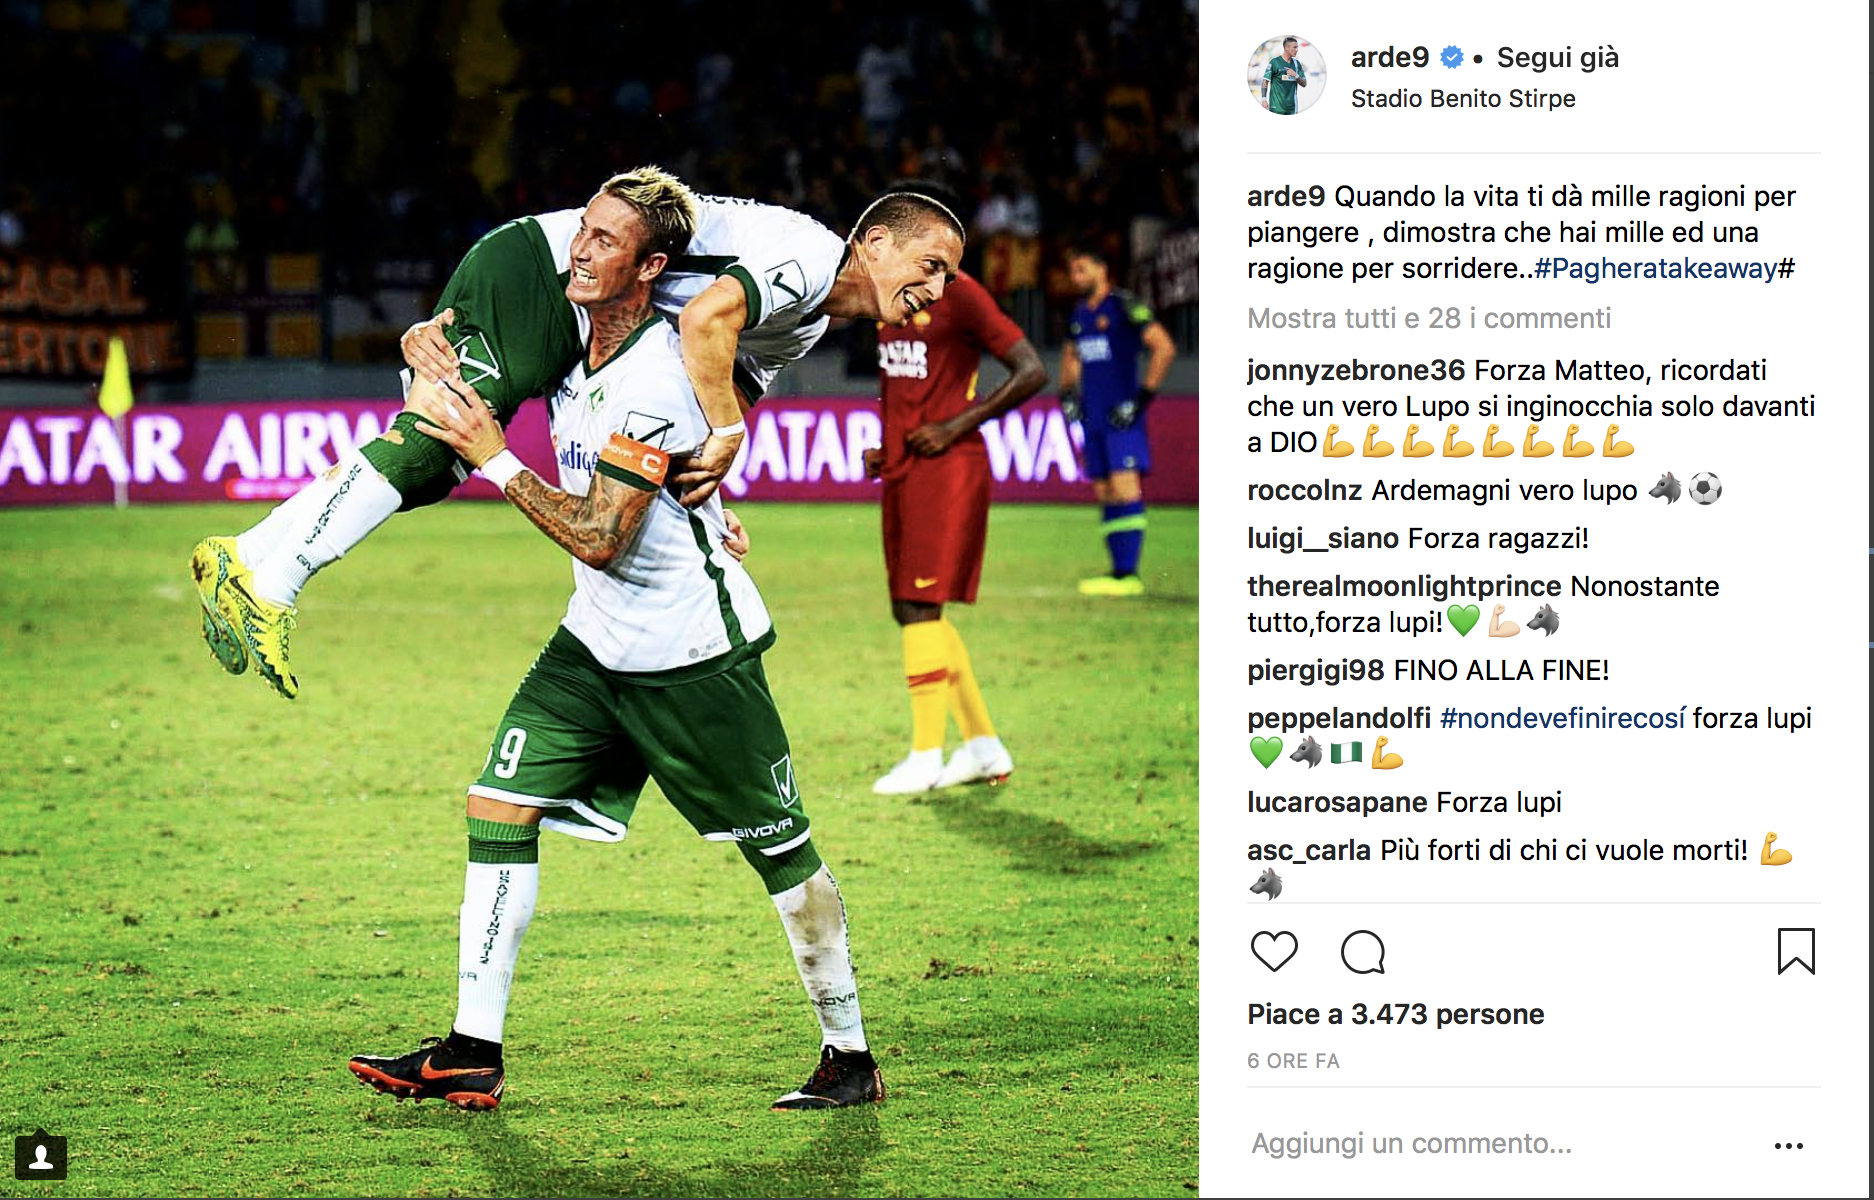Open therealmoonlightprince profile

coord(1404,586)
